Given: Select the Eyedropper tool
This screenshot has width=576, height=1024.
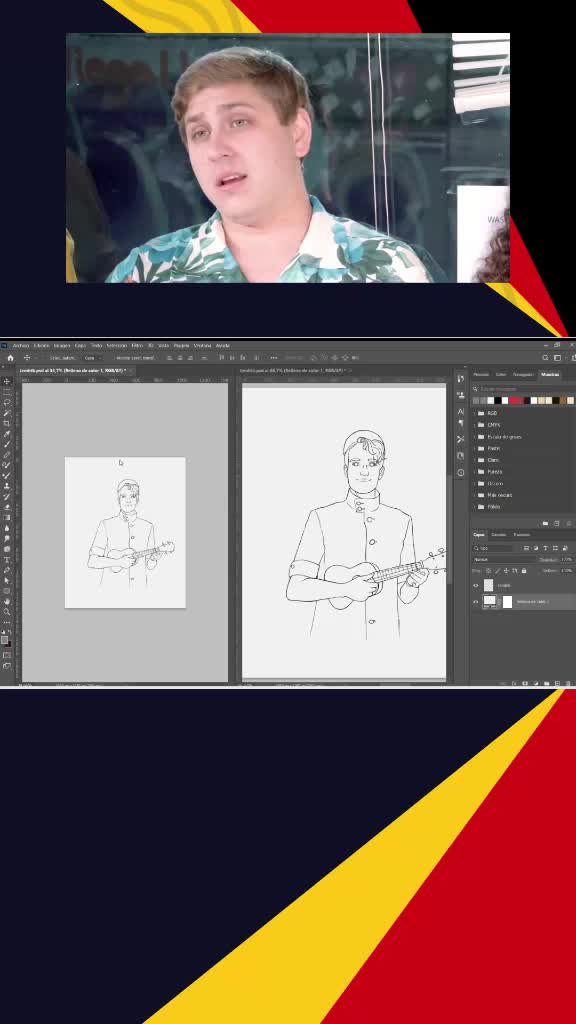Looking at the screenshot, I should point(7,433).
